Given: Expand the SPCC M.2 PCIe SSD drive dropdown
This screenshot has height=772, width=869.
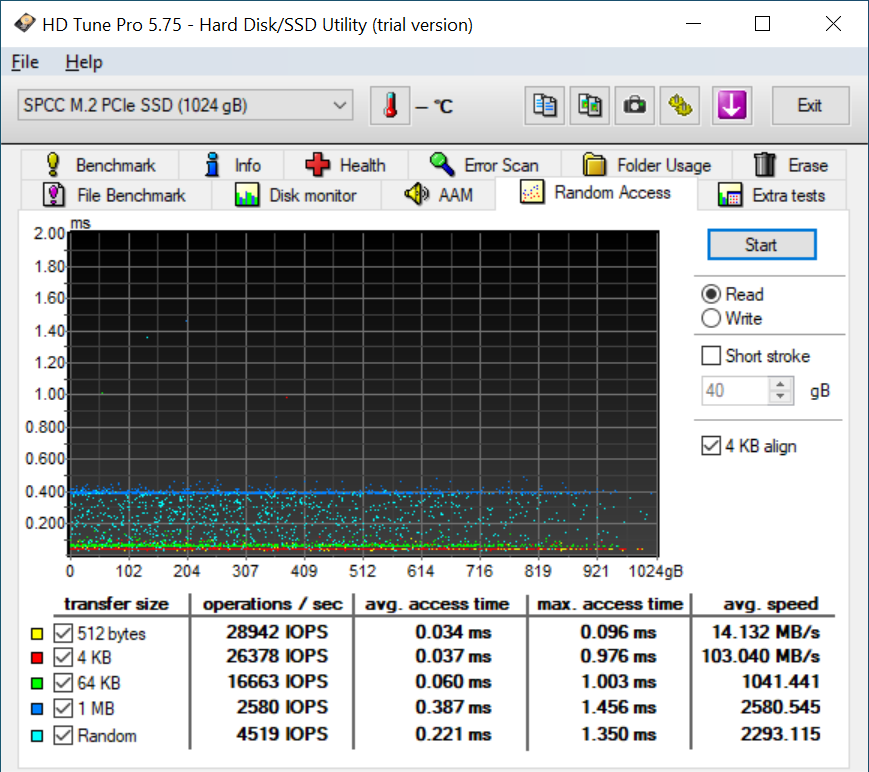Looking at the screenshot, I should [x=340, y=105].
